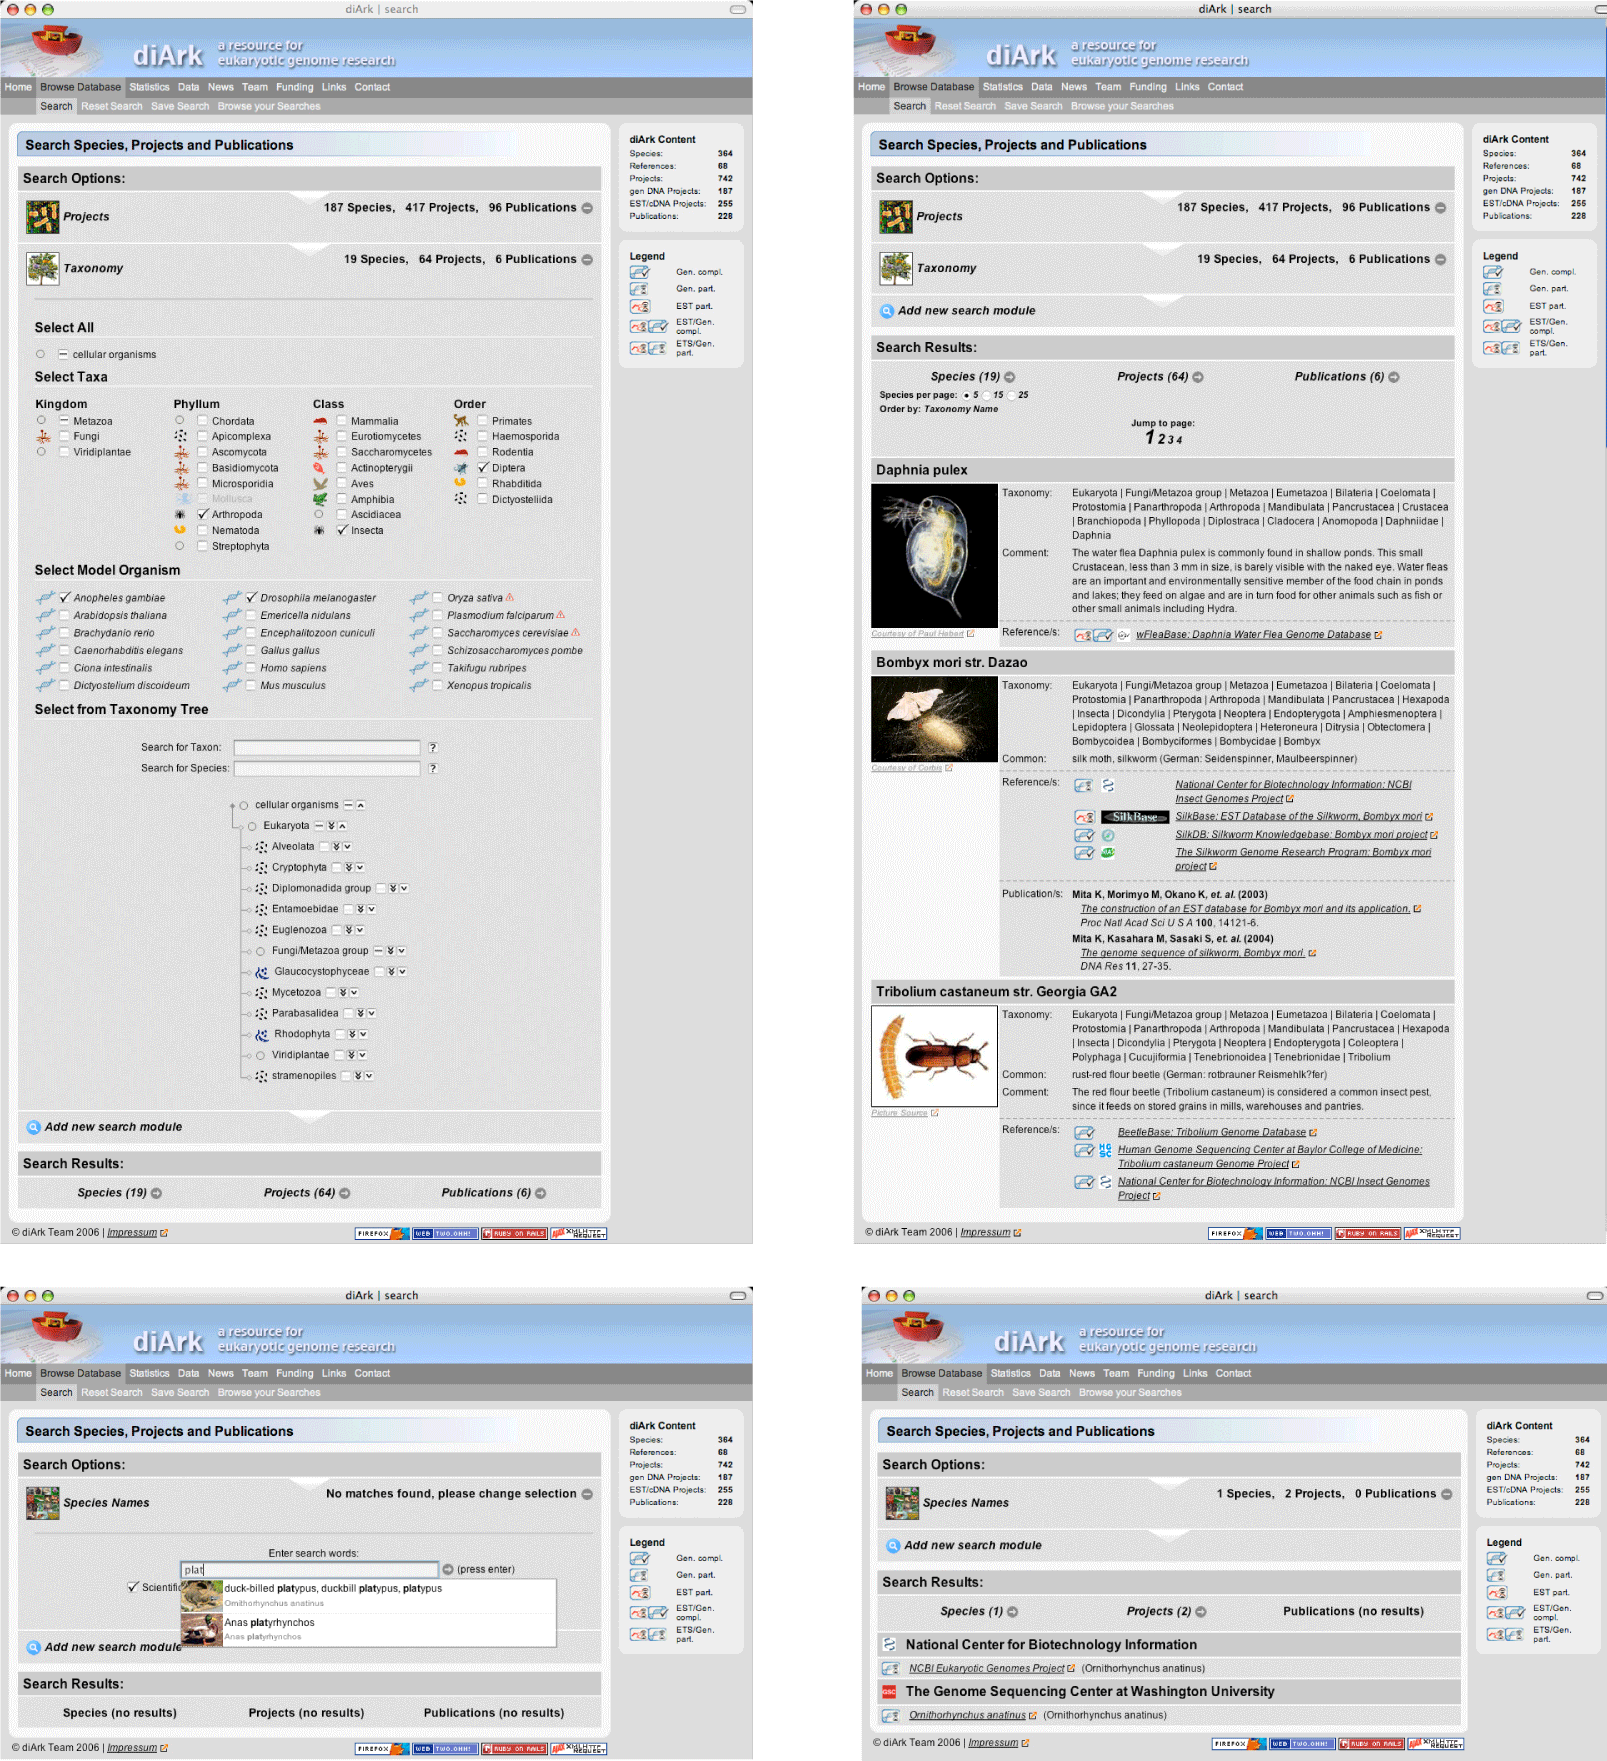The image size is (1607, 1761).
Task: Choose the duck-billed platypus autocomplete suggestion
Action: (x=368, y=1595)
